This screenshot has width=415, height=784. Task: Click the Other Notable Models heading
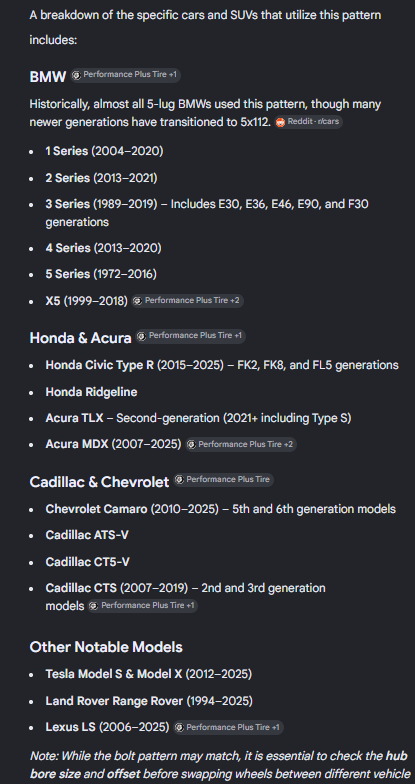[x=106, y=647]
